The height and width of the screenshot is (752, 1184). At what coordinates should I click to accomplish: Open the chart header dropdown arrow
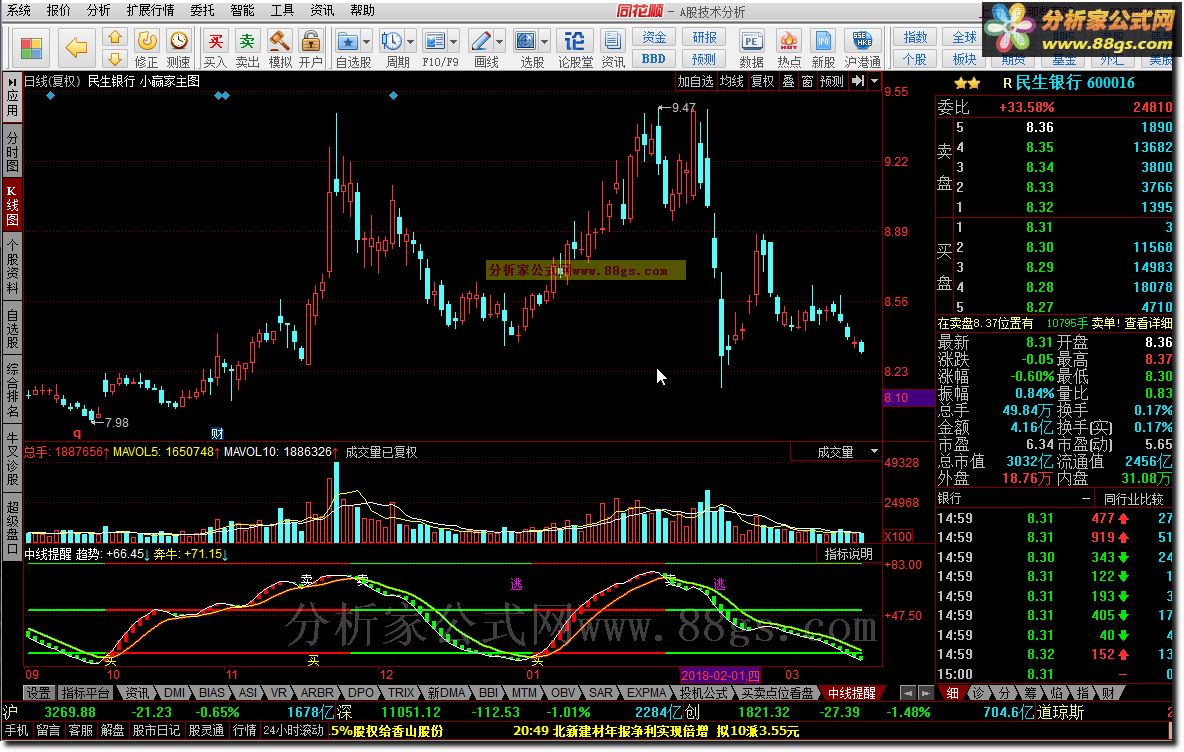(x=874, y=81)
